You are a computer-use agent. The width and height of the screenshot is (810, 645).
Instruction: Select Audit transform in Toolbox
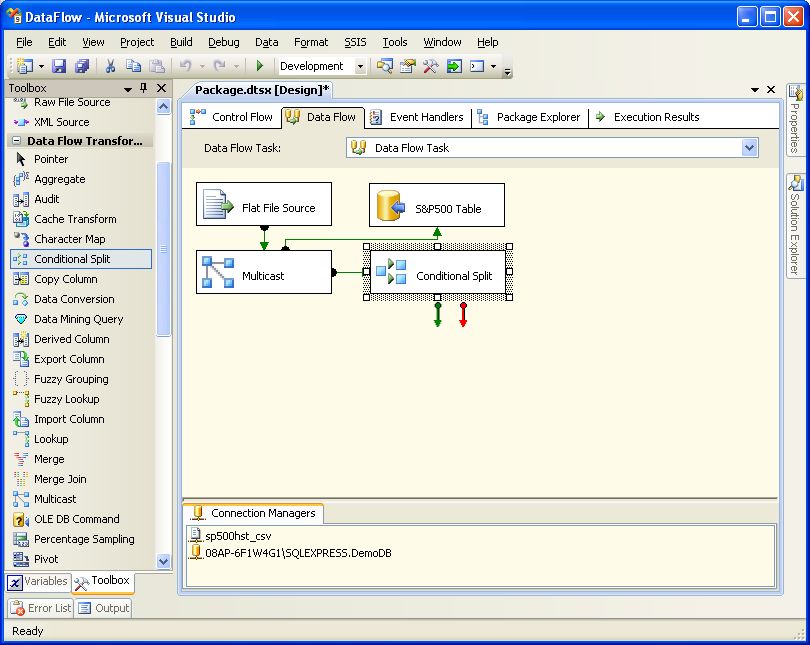click(x=81, y=199)
